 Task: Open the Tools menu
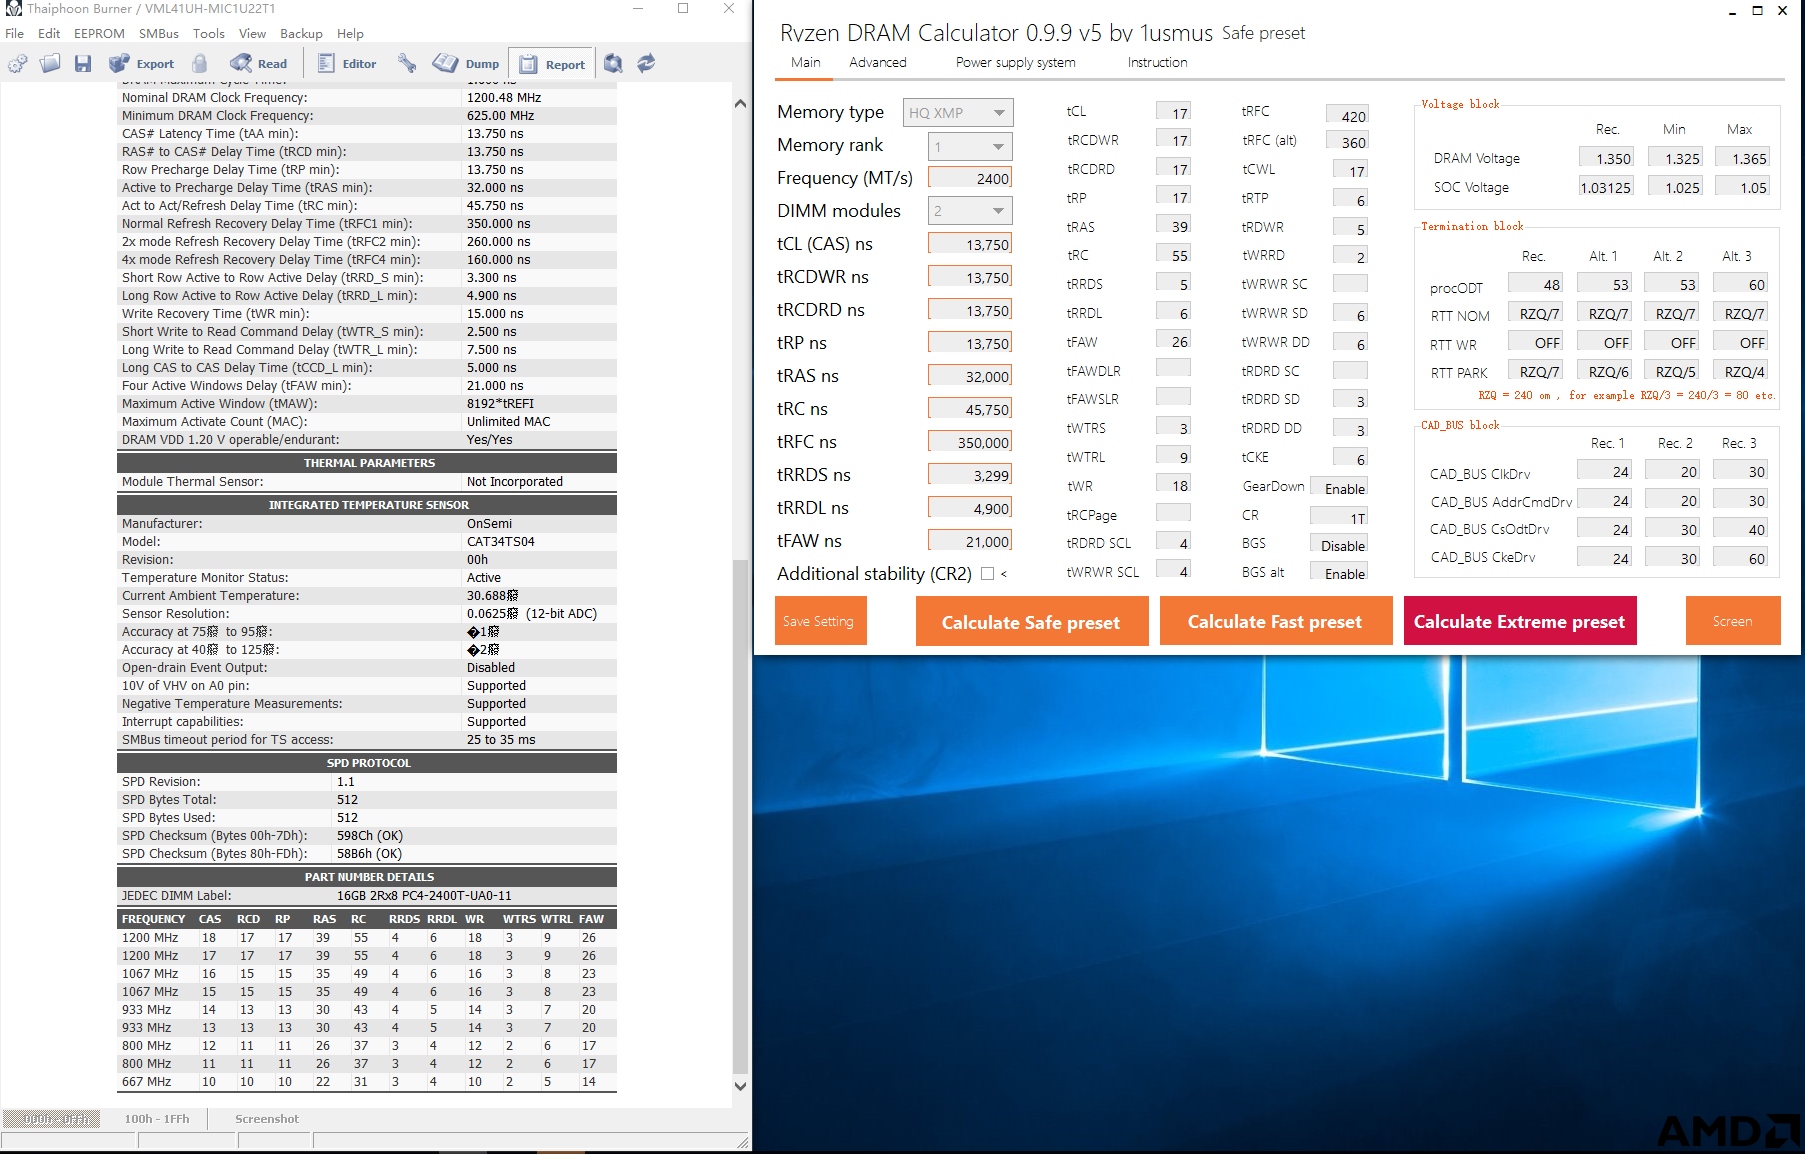[x=208, y=34]
